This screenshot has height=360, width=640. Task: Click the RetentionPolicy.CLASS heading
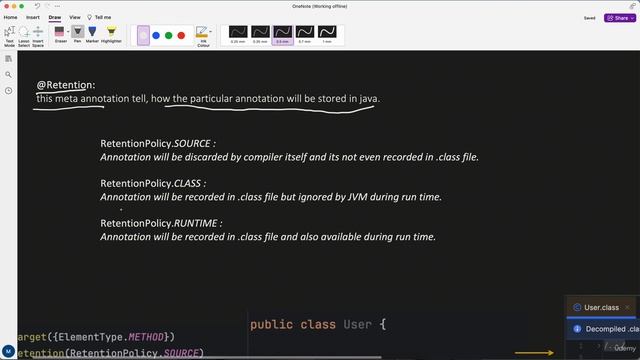tap(153, 183)
